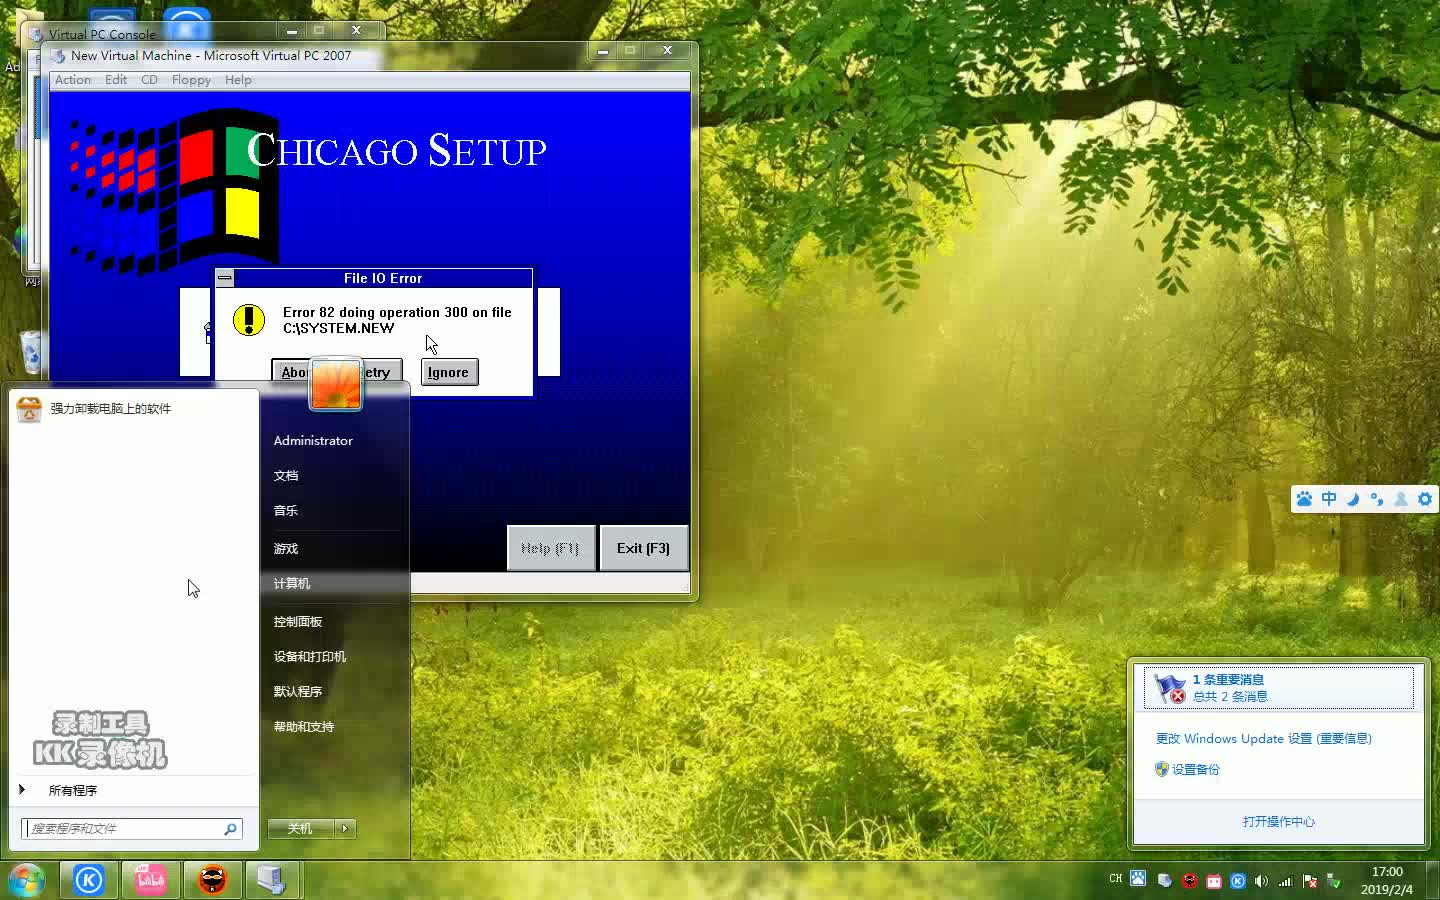Click the user account flower picture
The image size is (1440, 900).
coord(336,384)
